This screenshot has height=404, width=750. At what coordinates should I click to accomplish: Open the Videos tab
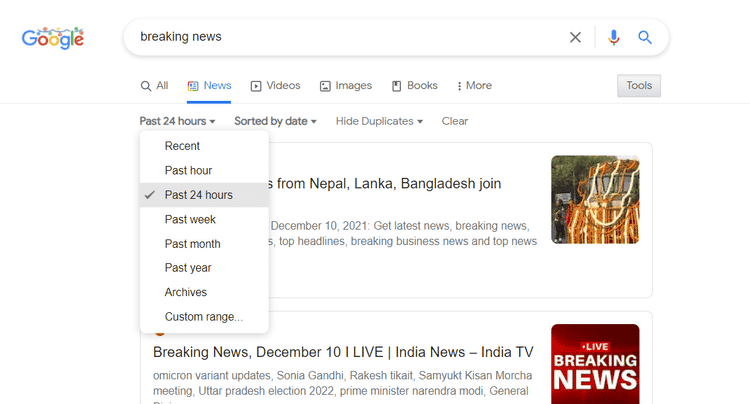[275, 86]
